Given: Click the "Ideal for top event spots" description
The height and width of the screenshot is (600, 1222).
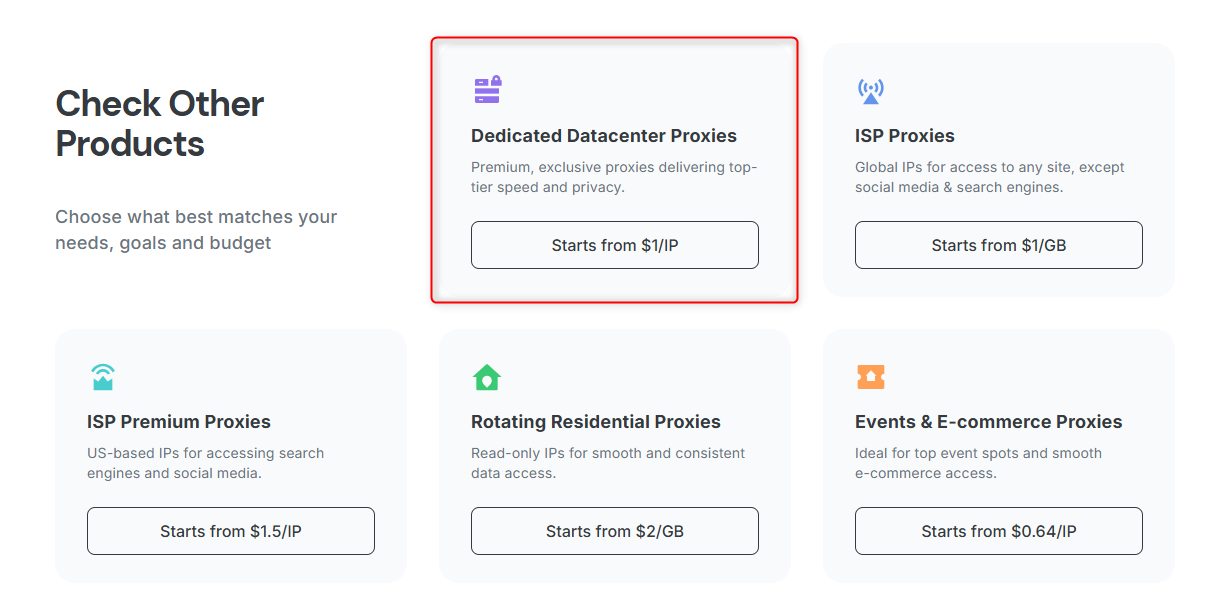Looking at the screenshot, I should tap(978, 463).
